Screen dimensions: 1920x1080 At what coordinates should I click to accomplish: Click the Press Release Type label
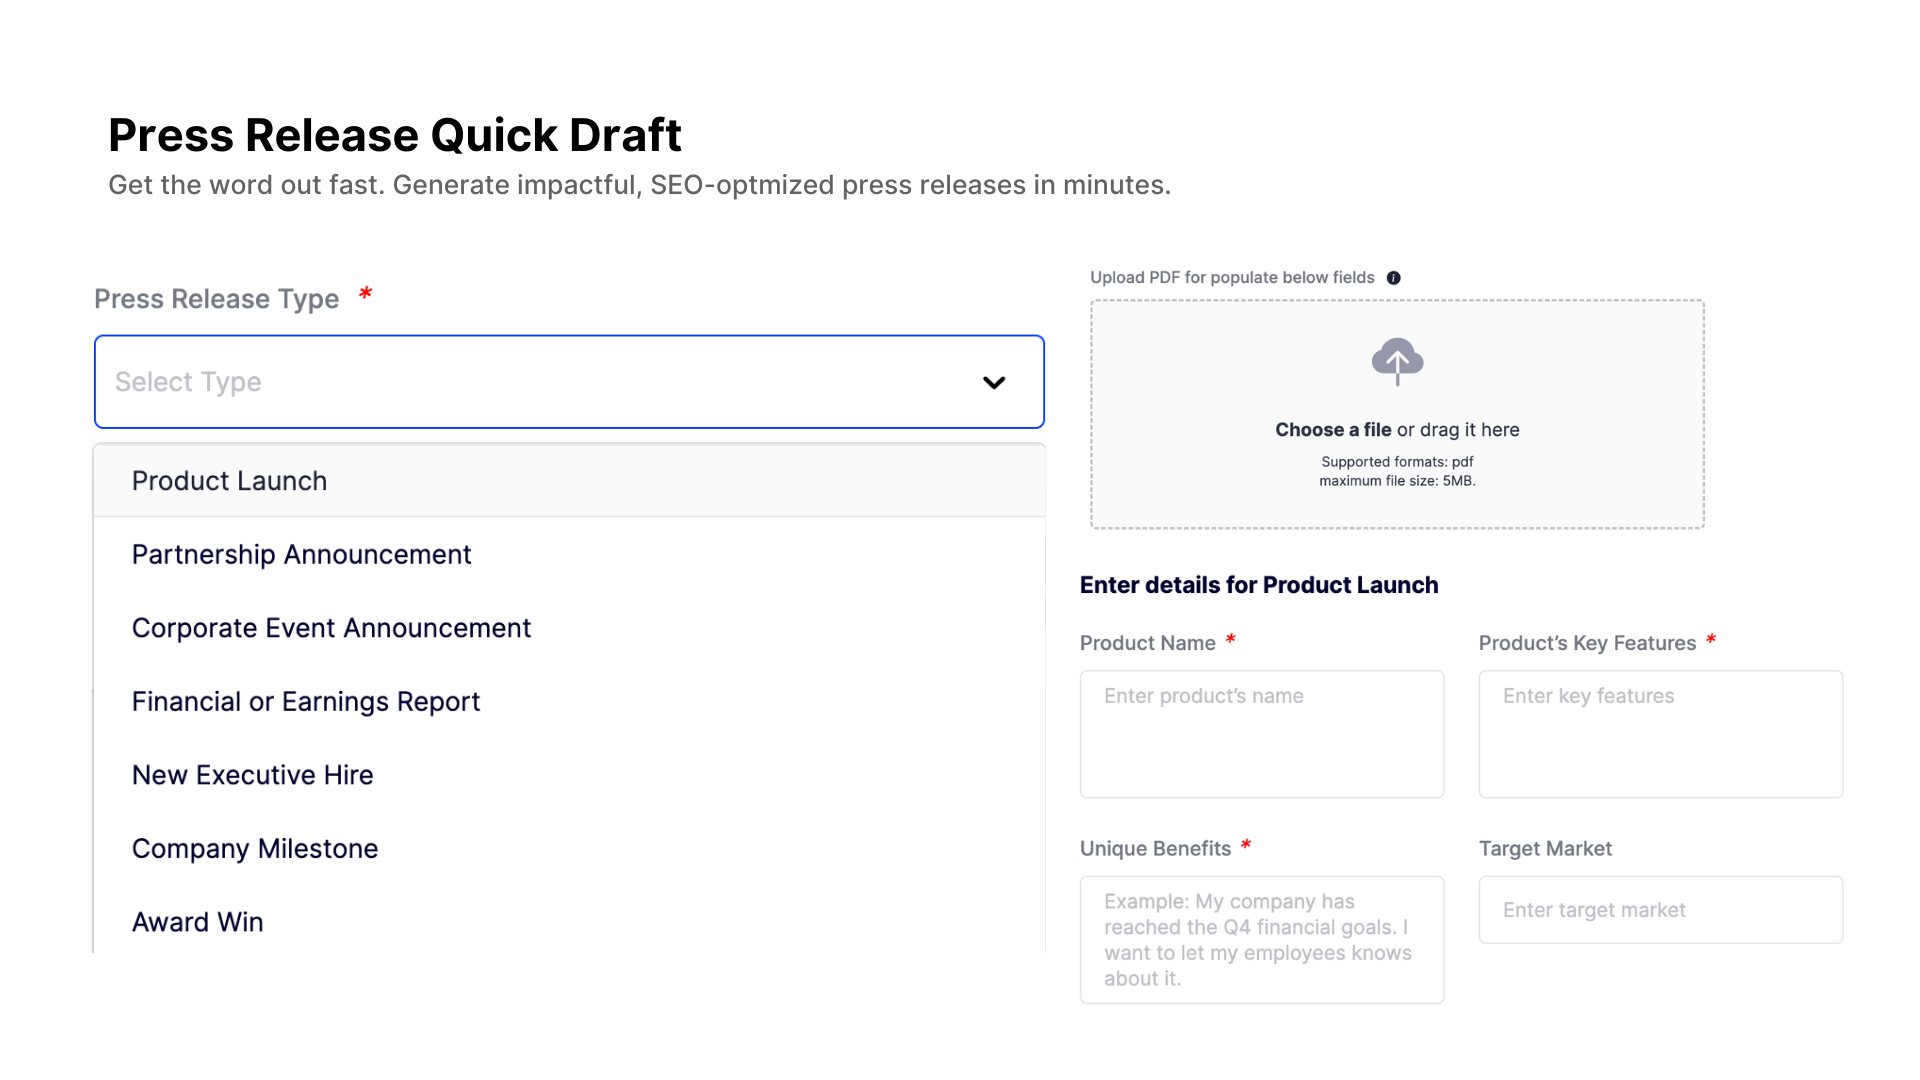[217, 299]
